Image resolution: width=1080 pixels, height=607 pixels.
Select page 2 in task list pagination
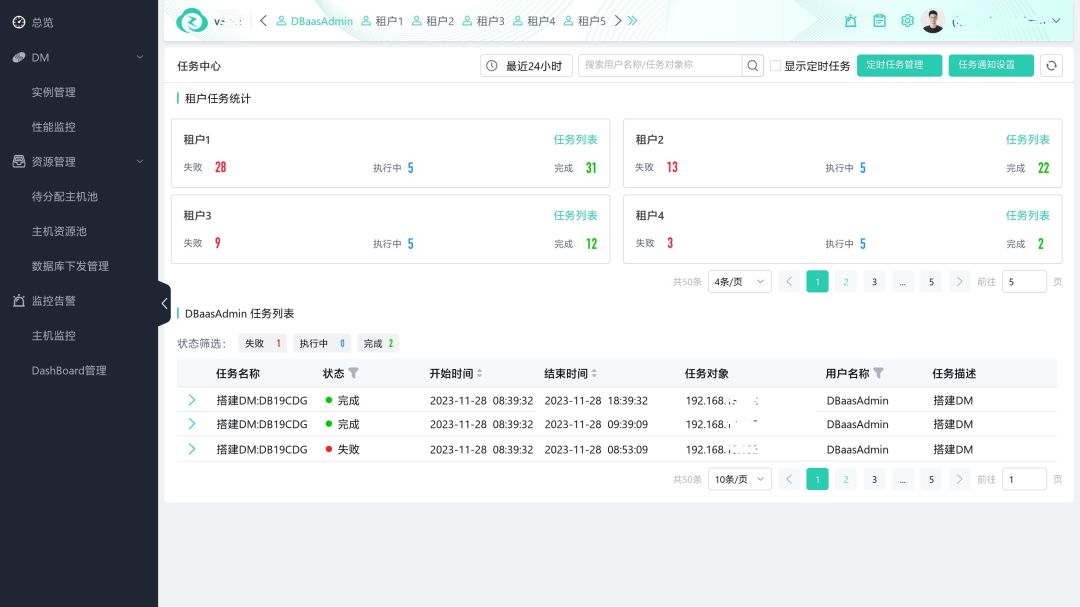(846, 479)
